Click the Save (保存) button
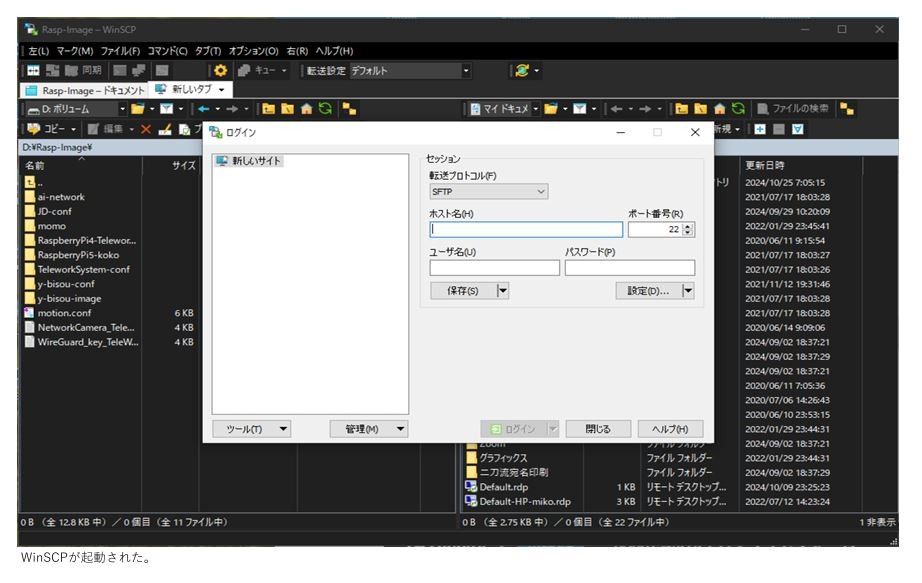922x583 pixels. (x=463, y=291)
